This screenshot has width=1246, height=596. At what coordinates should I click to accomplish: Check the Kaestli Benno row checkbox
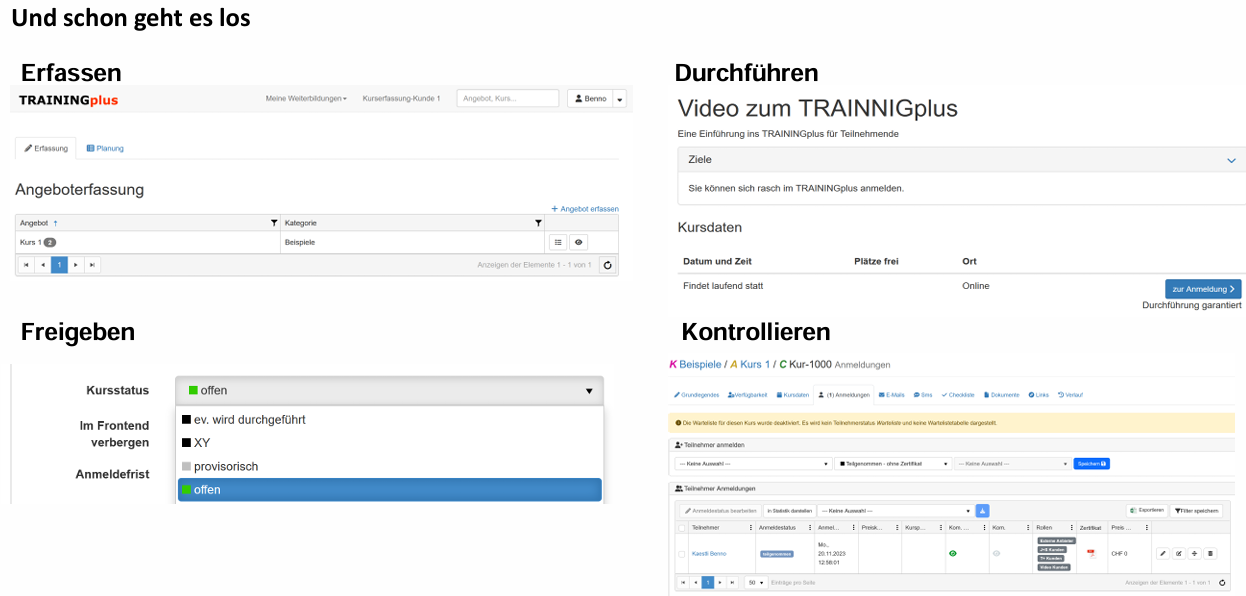coord(682,554)
